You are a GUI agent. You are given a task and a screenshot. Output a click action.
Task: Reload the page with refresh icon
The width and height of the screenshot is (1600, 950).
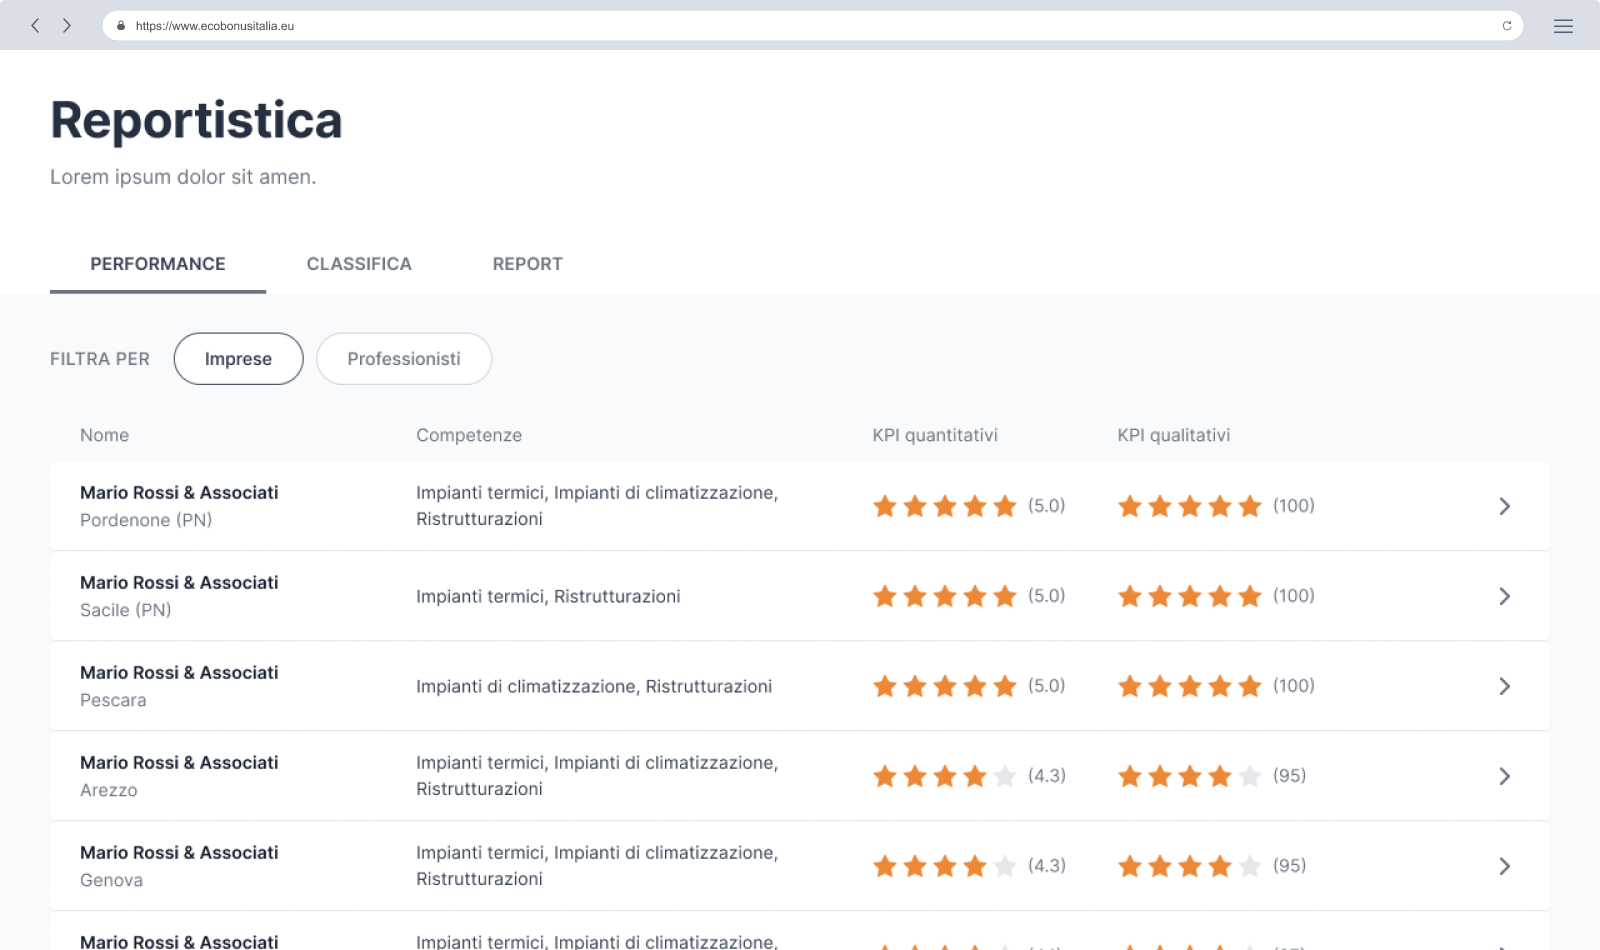click(x=1507, y=26)
